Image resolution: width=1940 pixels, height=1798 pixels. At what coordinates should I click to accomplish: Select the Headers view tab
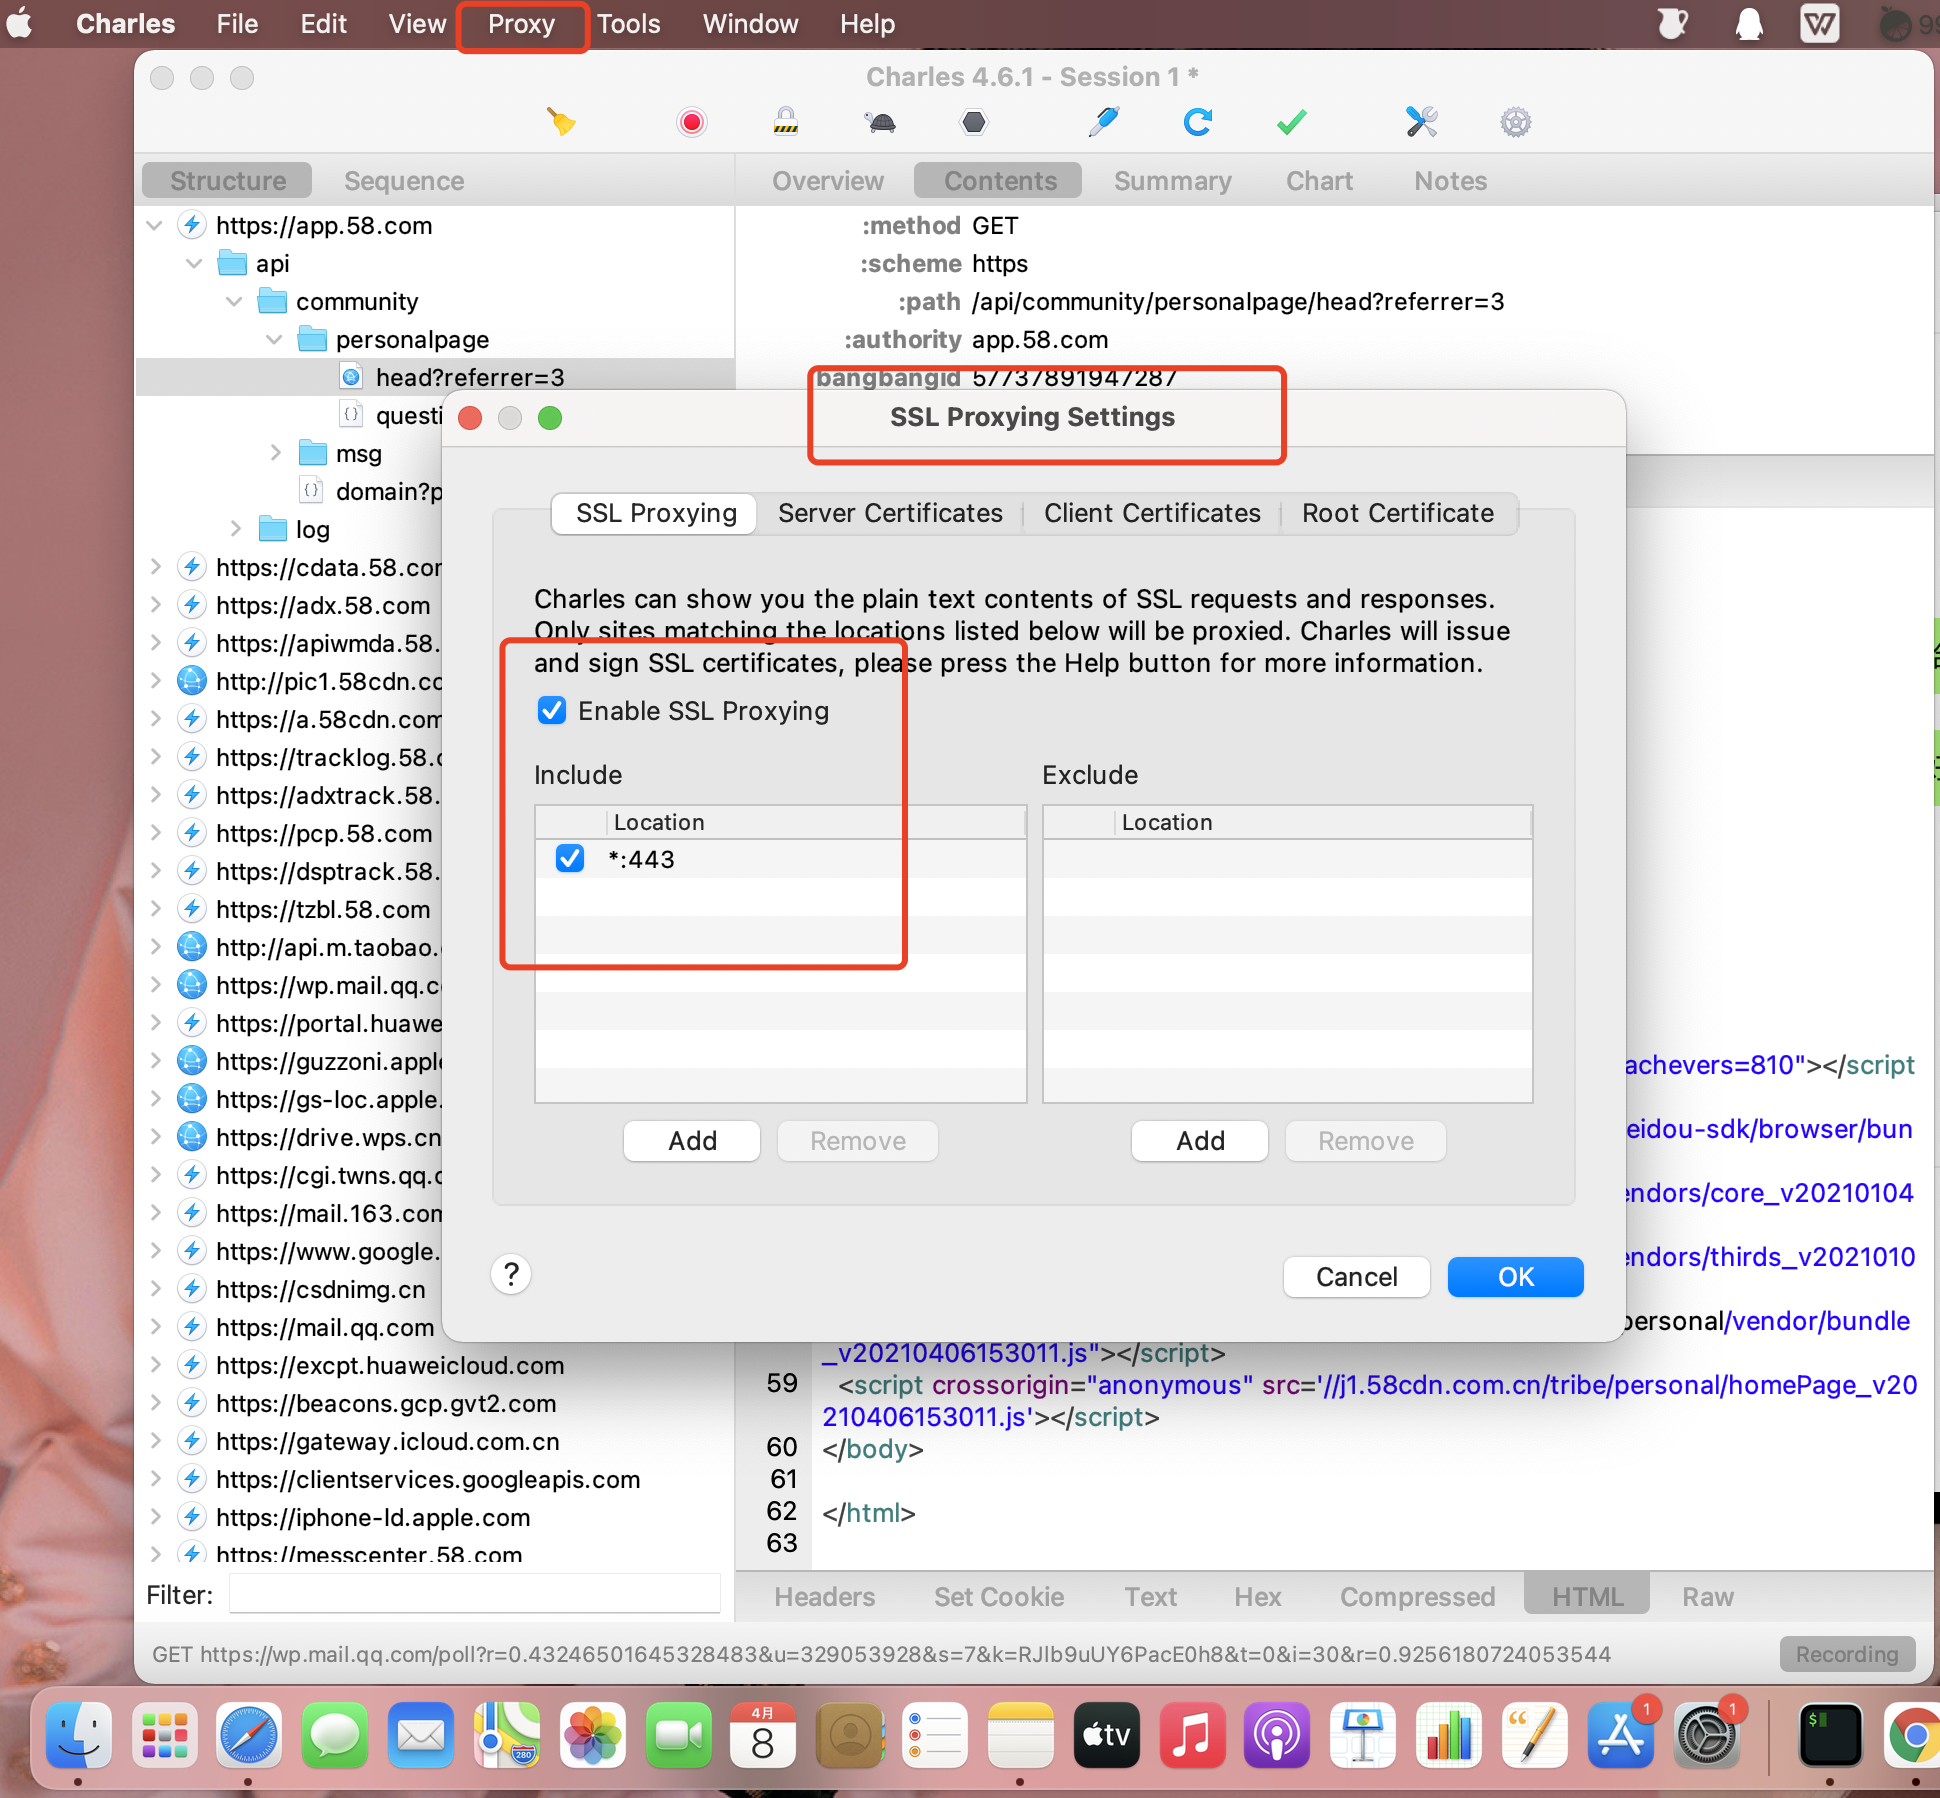(x=824, y=1597)
